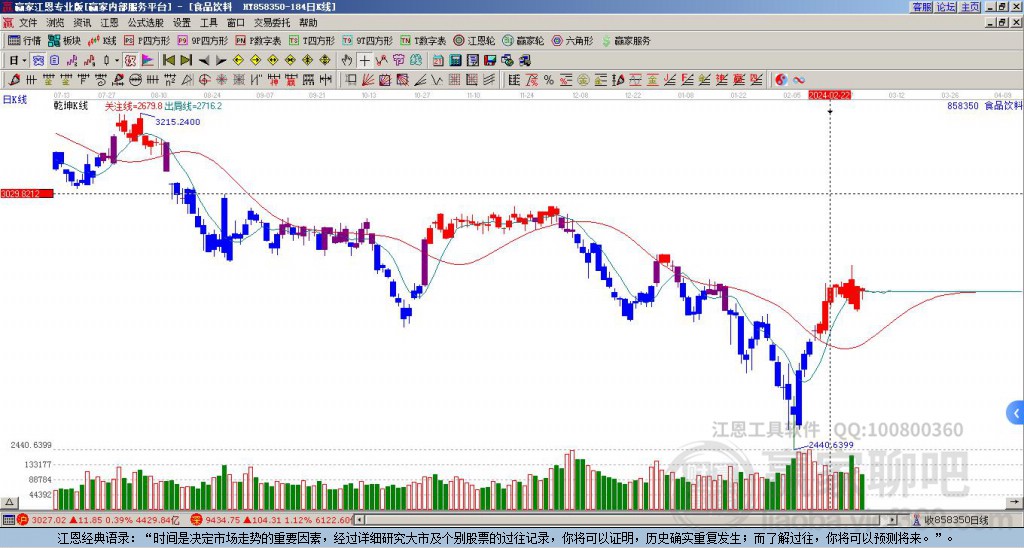Click the floppy disk save icon
The width and height of the screenshot is (1024, 548).
pos(490,60)
